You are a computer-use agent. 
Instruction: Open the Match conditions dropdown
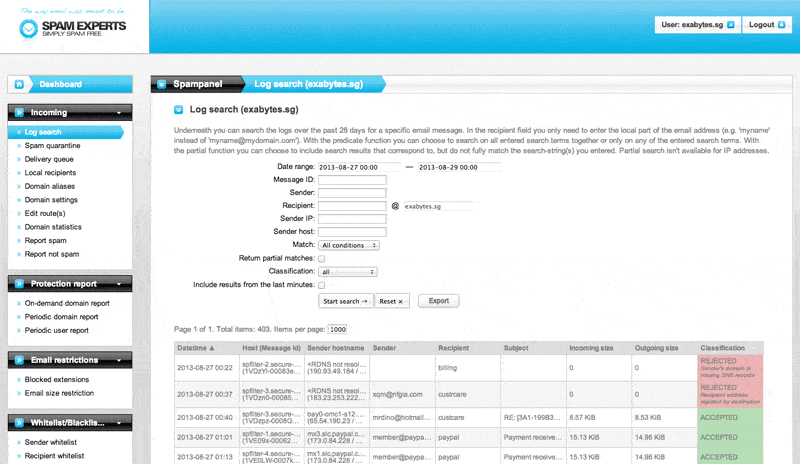click(x=348, y=244)
